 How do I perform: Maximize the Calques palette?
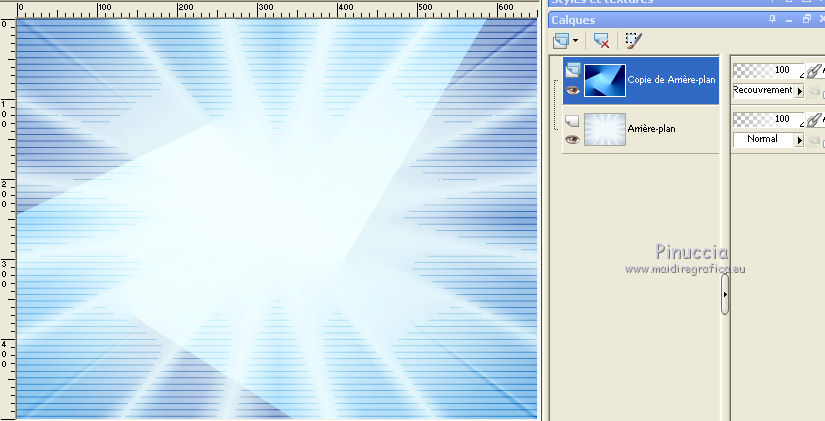point(807,19)
